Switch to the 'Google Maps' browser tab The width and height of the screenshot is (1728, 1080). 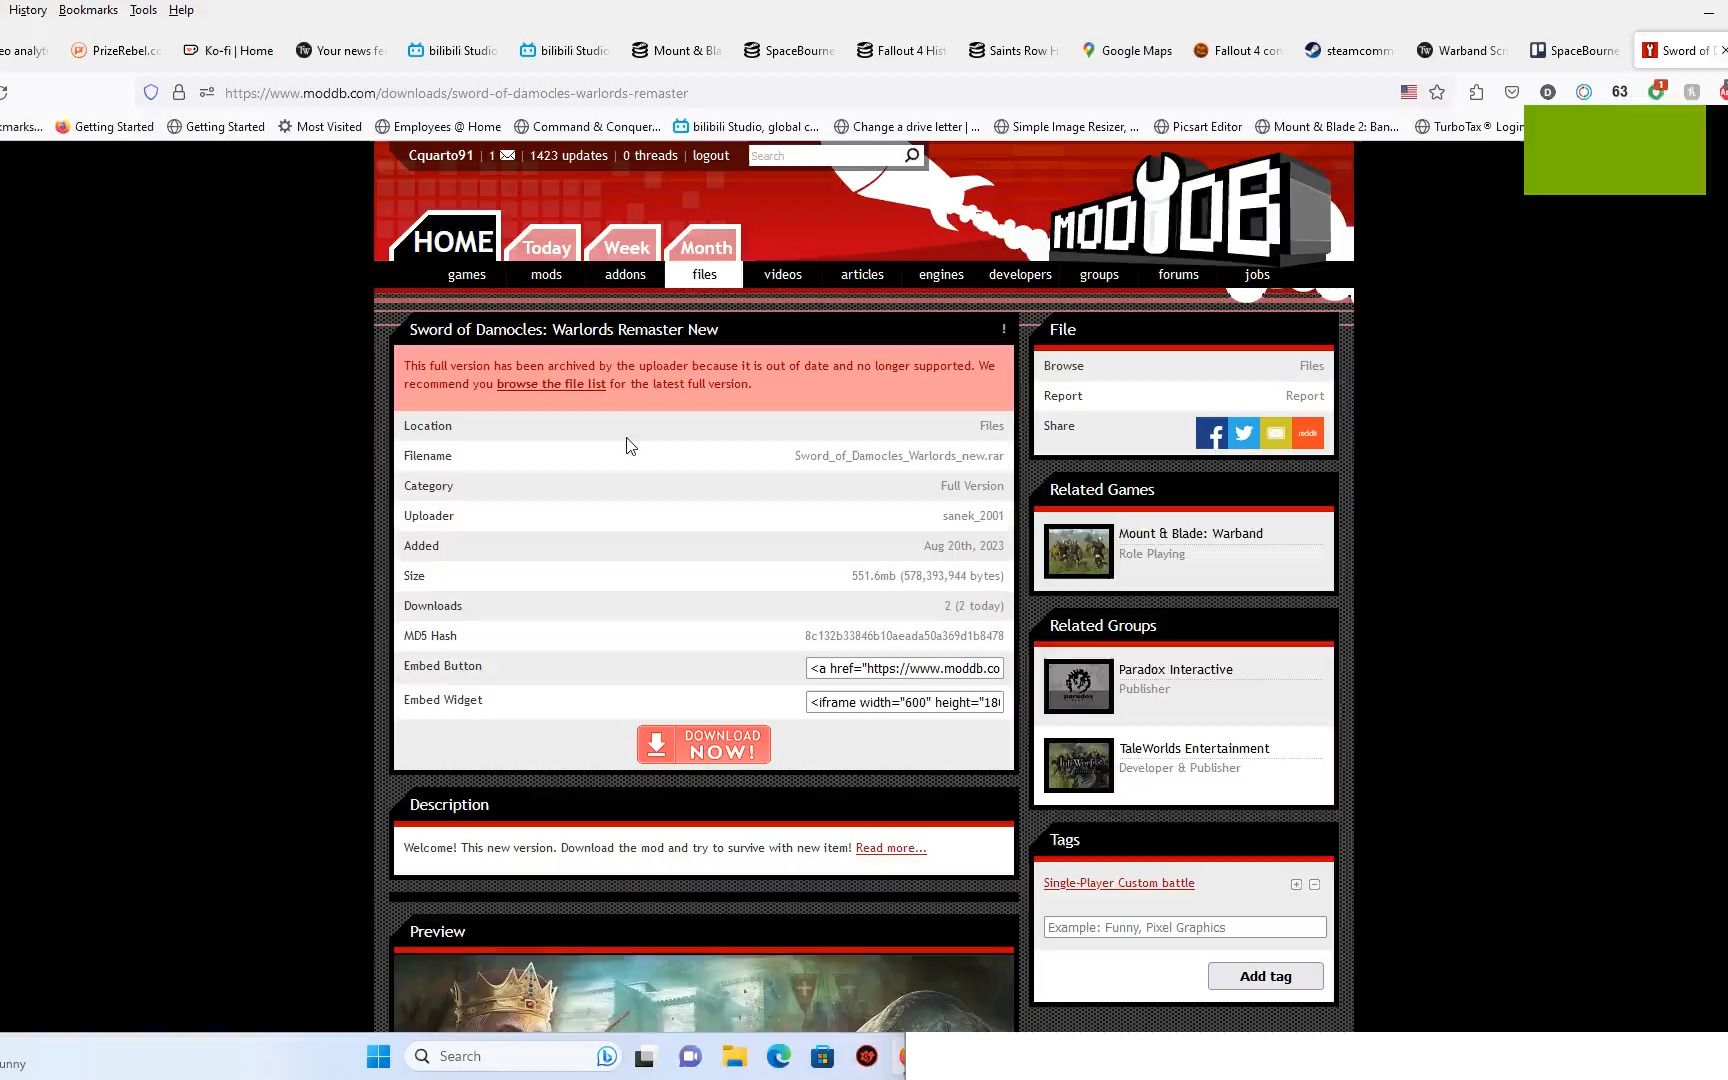(x=1126, y=50)
